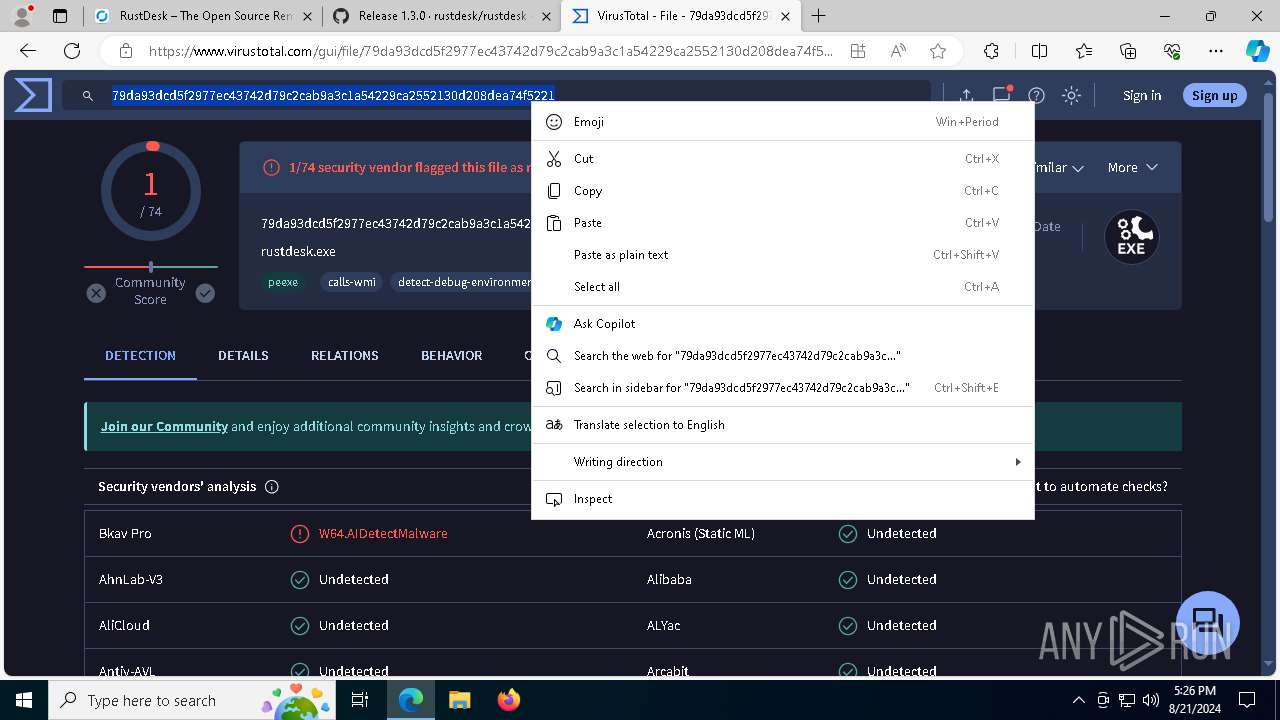
Task: Vote positive with the community score checkmark
Action: 205,293
